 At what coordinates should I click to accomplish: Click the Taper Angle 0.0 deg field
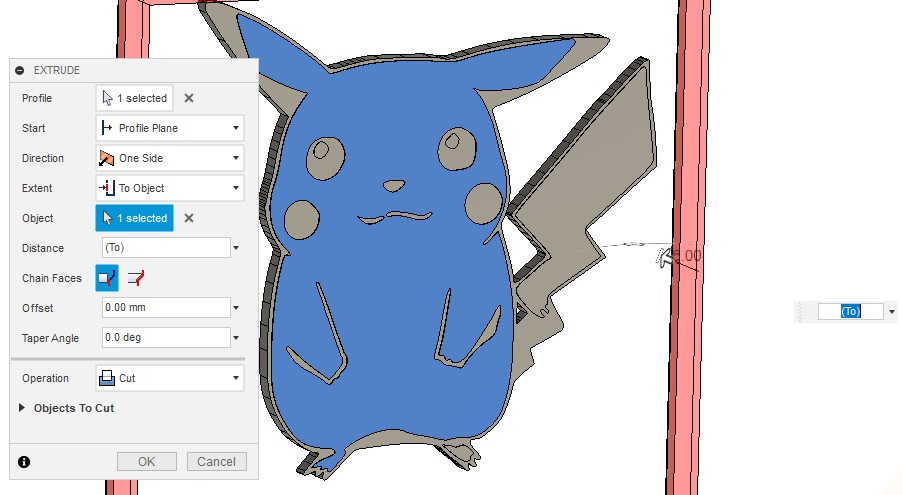[166, 338]
